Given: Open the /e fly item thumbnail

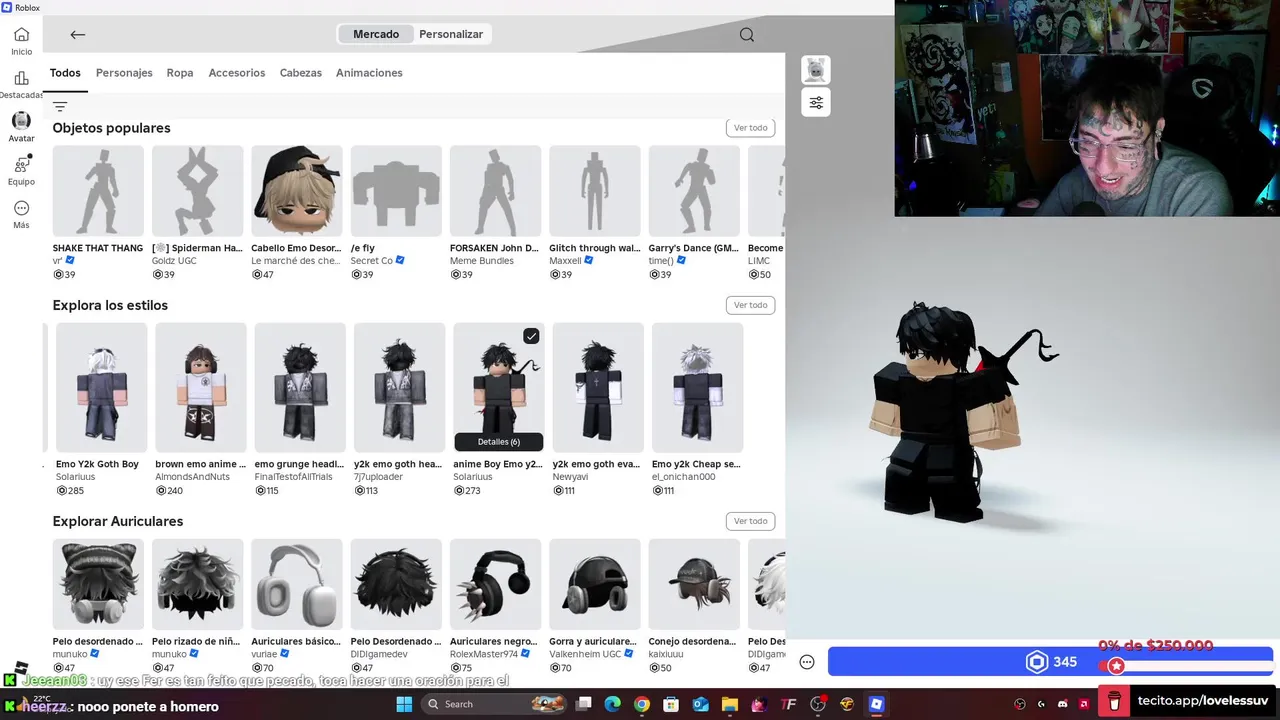Looking at the screenshot, I should pos(396,191).
